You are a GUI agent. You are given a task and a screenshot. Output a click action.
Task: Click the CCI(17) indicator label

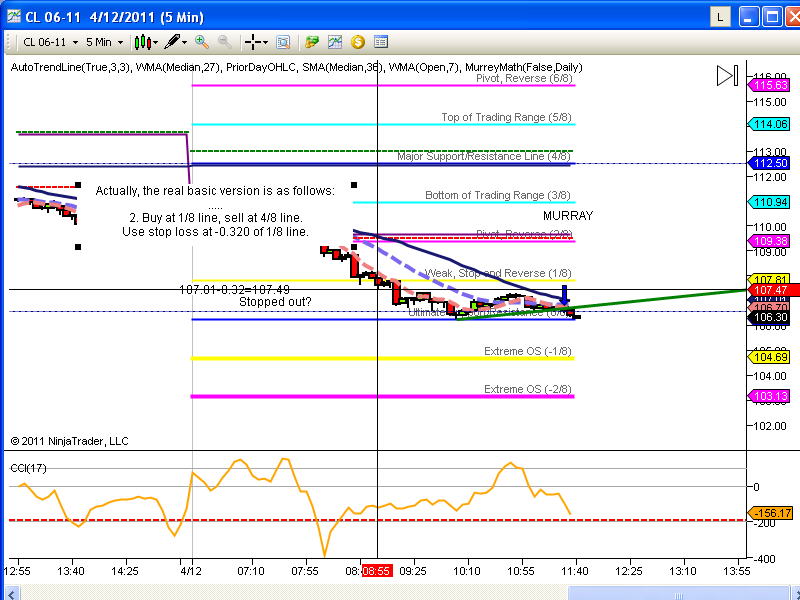click(28, 468)
